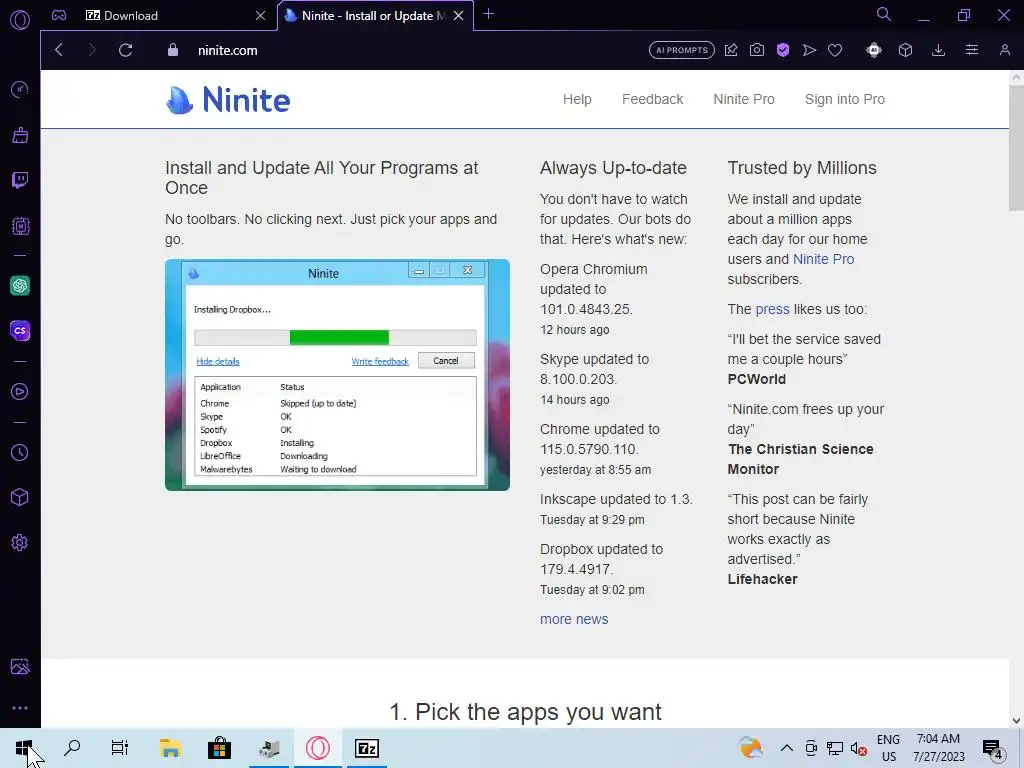
Task: Open sidebar three-dots setup menu
Action: point(20,708)
